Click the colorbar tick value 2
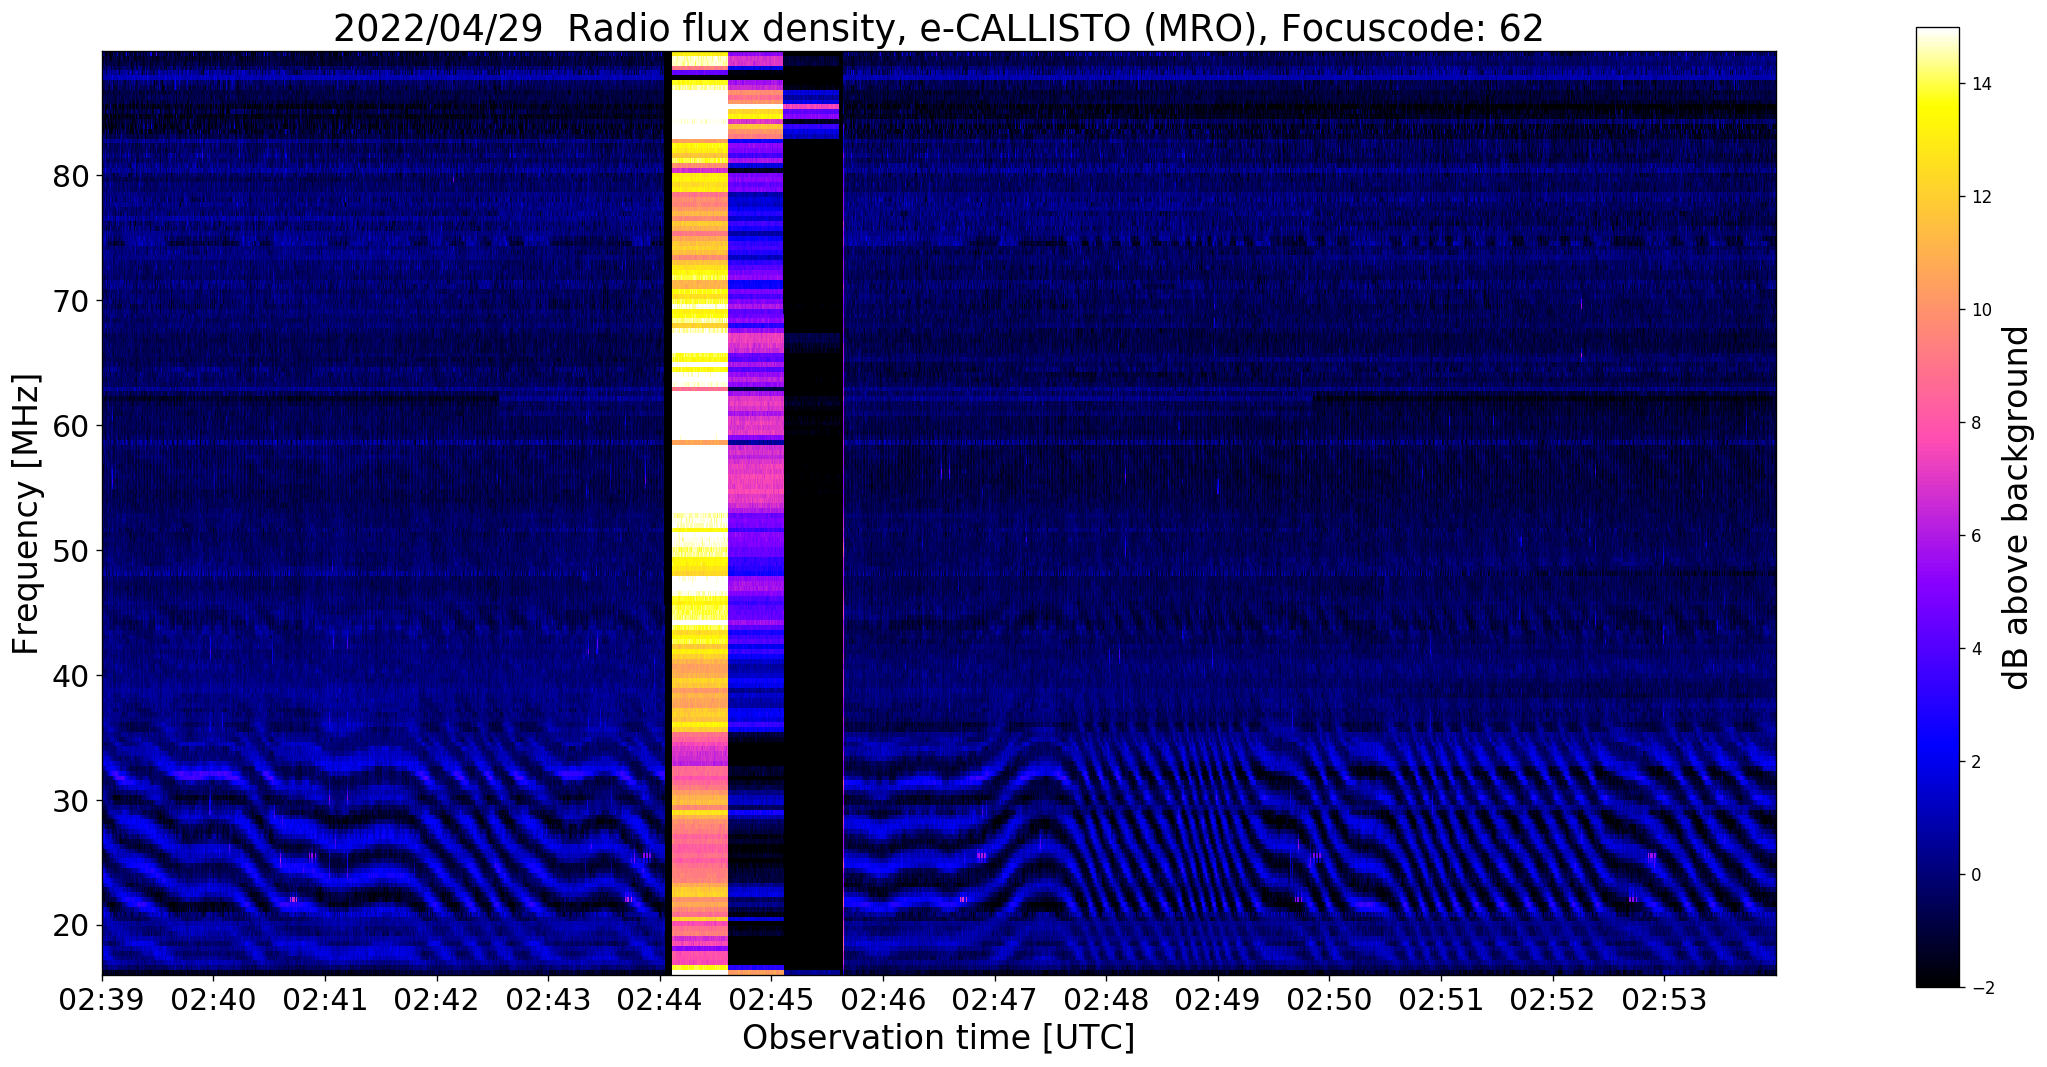This screenshot has width=2047, height=1067. [1976, 762]
